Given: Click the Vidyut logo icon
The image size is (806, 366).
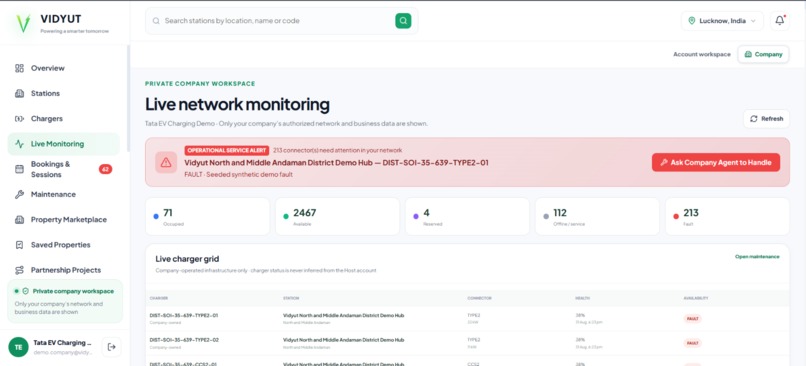Looking at the screenshot, I should 23,23.
